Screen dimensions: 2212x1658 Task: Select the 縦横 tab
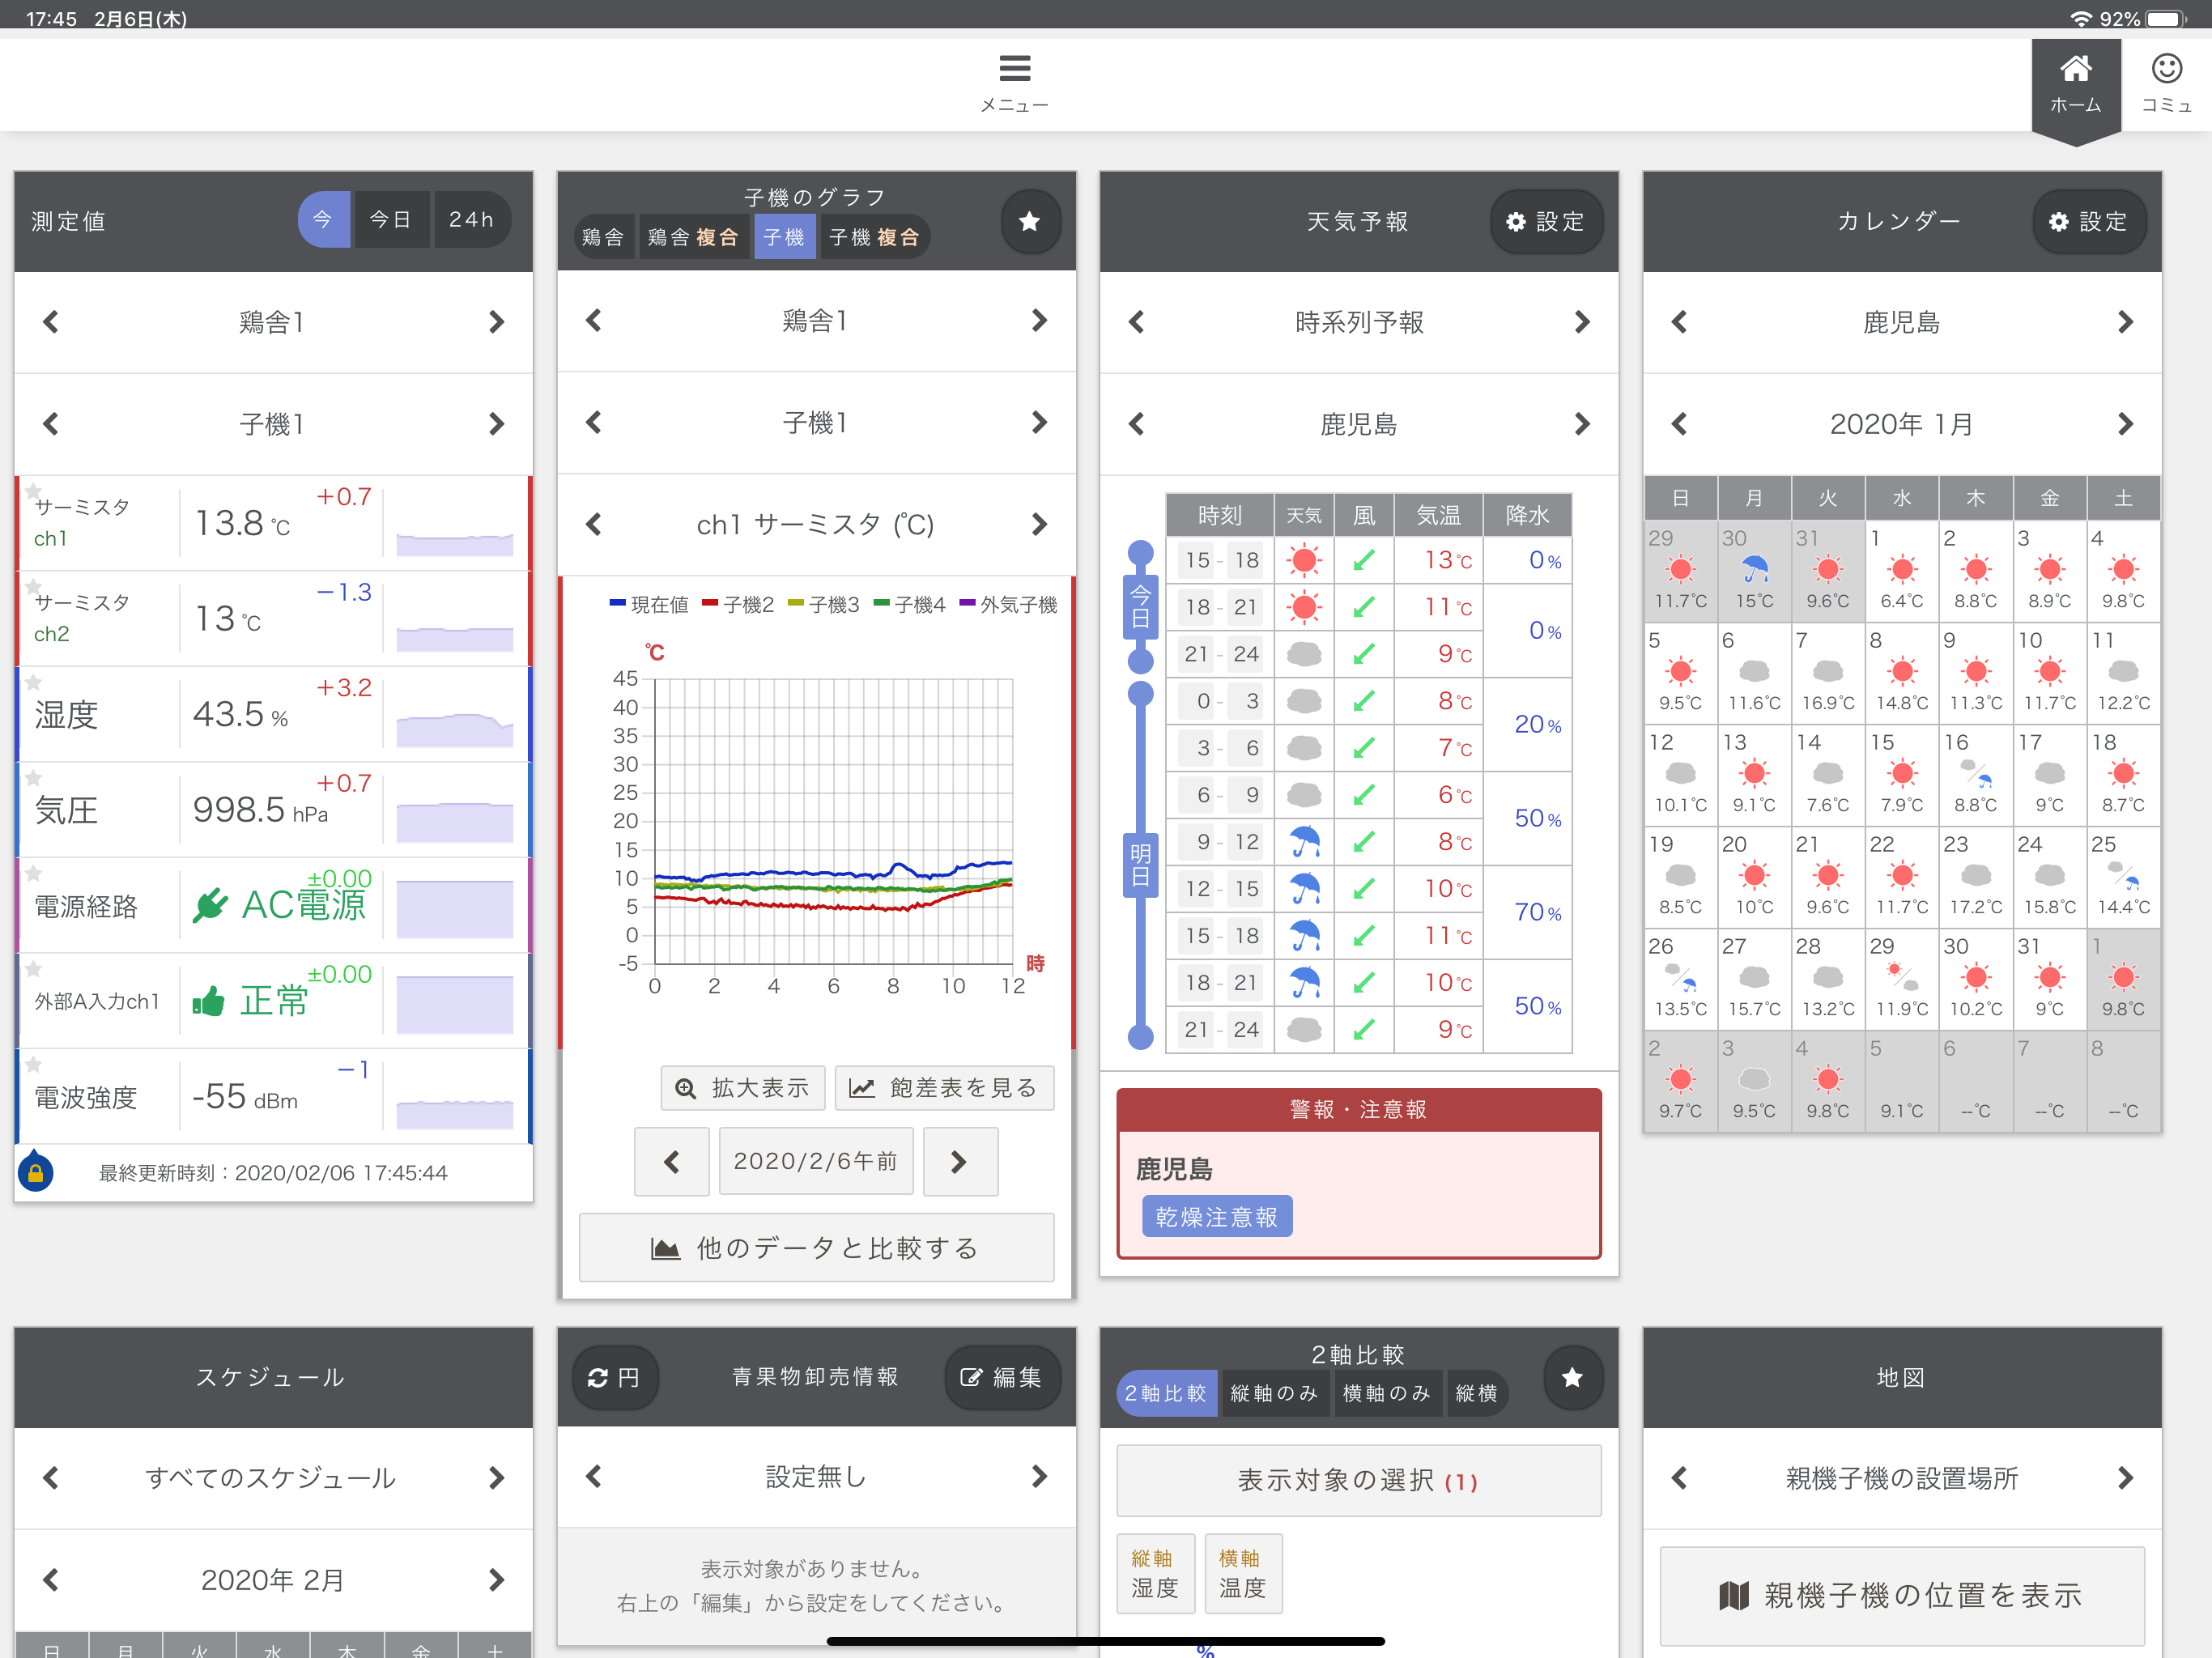(x=1476, y=1393)
